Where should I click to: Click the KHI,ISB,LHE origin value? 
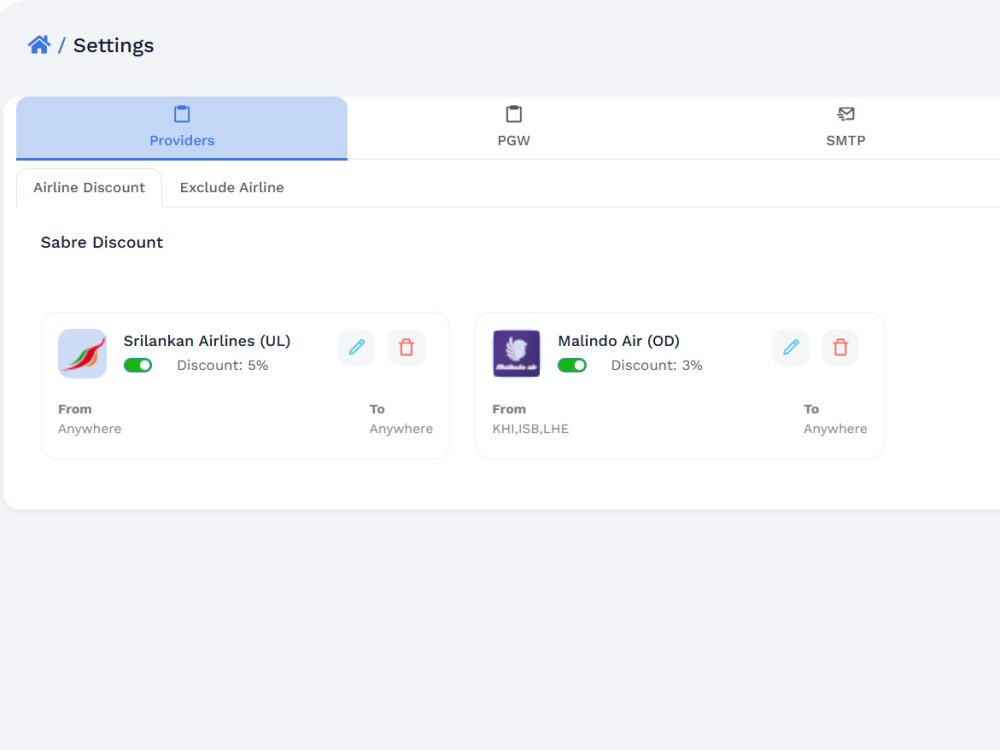point(531,429)
